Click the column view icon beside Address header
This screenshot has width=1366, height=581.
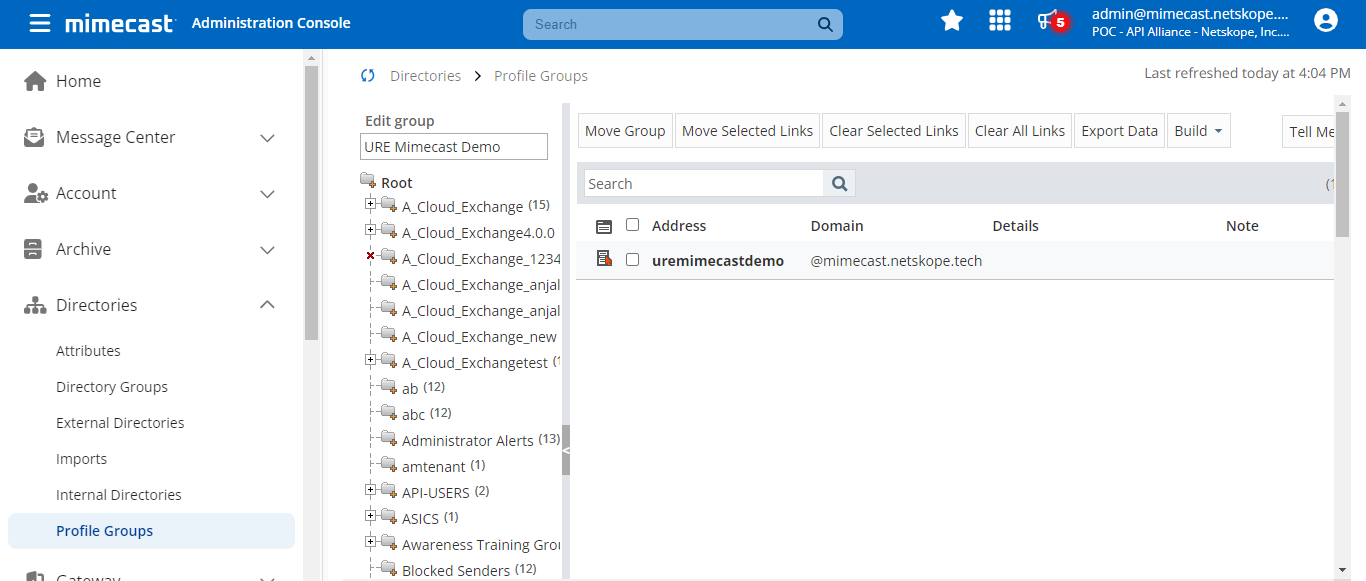tap(604, 227)
